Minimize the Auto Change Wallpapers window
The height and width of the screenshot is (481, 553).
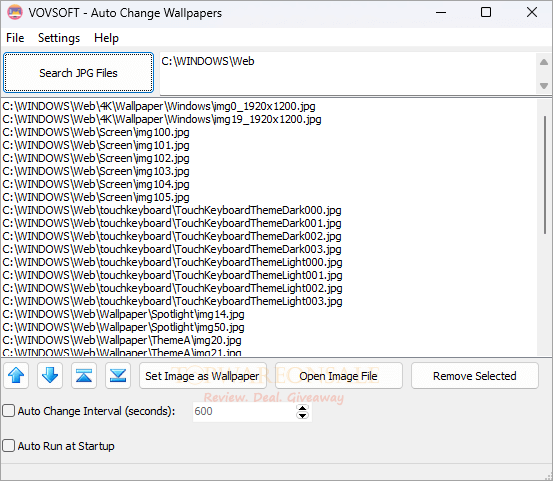(441, 13)
